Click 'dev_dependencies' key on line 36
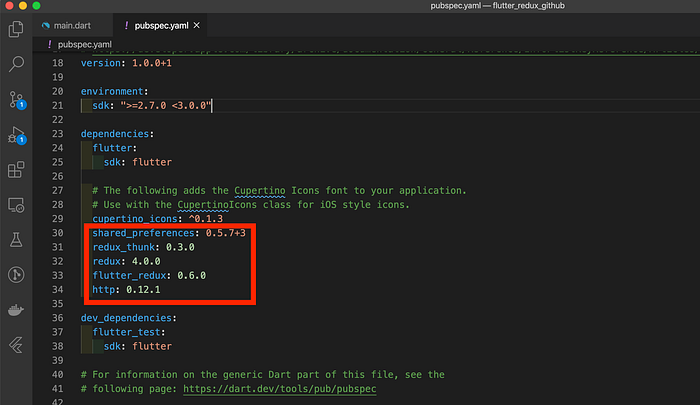This screenshot has width=700, height=405. coord(126,317)
